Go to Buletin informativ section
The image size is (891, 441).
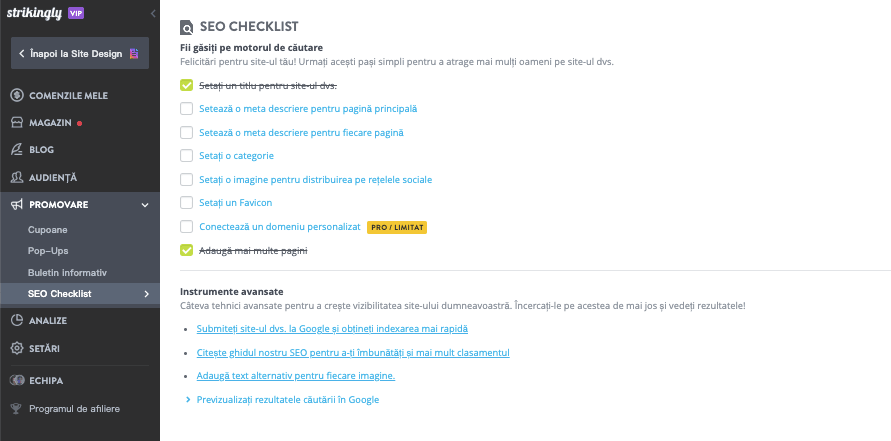click(x=67, y=272)
